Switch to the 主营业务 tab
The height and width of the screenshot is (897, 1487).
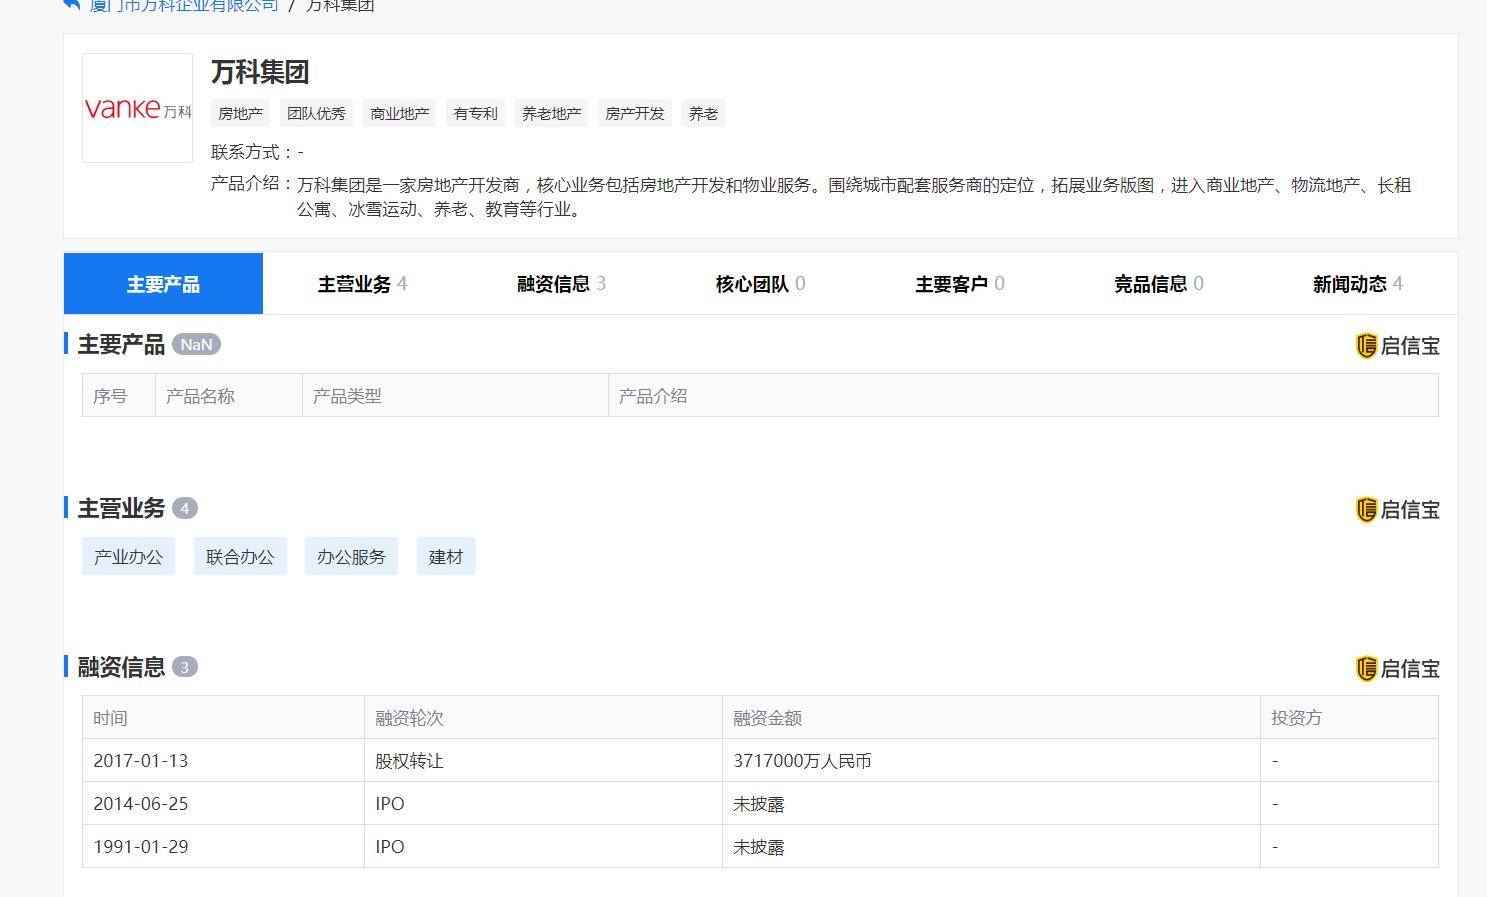pyautogui.click(x=362, y=284)
